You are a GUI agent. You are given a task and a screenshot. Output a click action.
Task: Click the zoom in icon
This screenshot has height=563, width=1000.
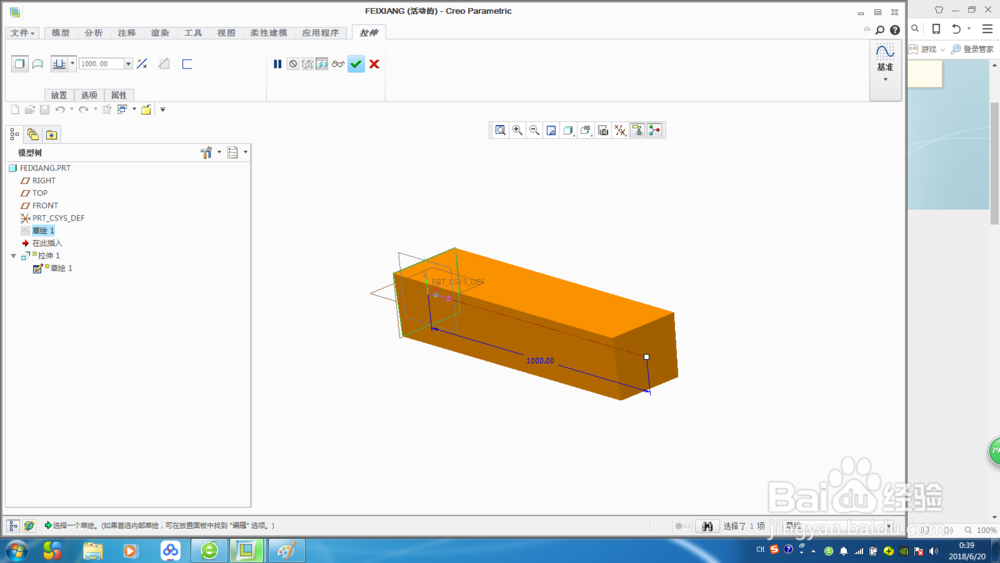coord(517,130)
